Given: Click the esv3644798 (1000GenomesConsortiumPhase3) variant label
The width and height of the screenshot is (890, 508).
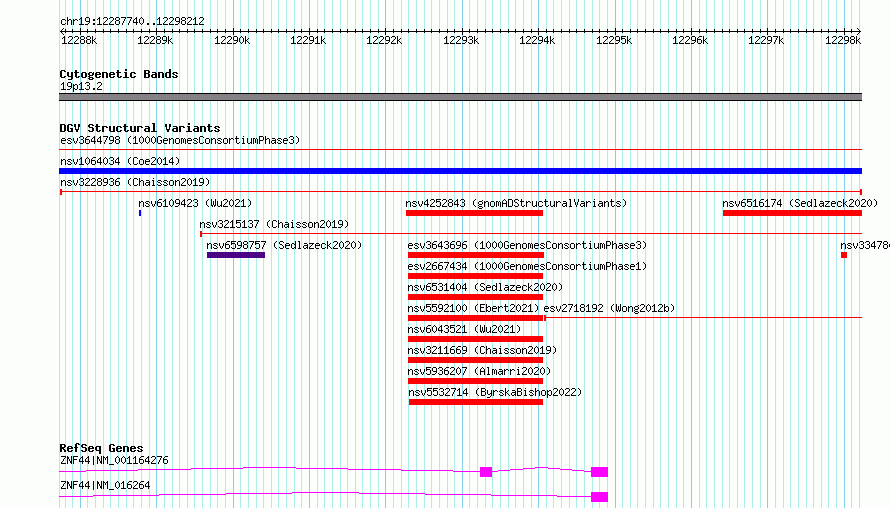Looking at the screenshot, I should (x=180, y=140).
